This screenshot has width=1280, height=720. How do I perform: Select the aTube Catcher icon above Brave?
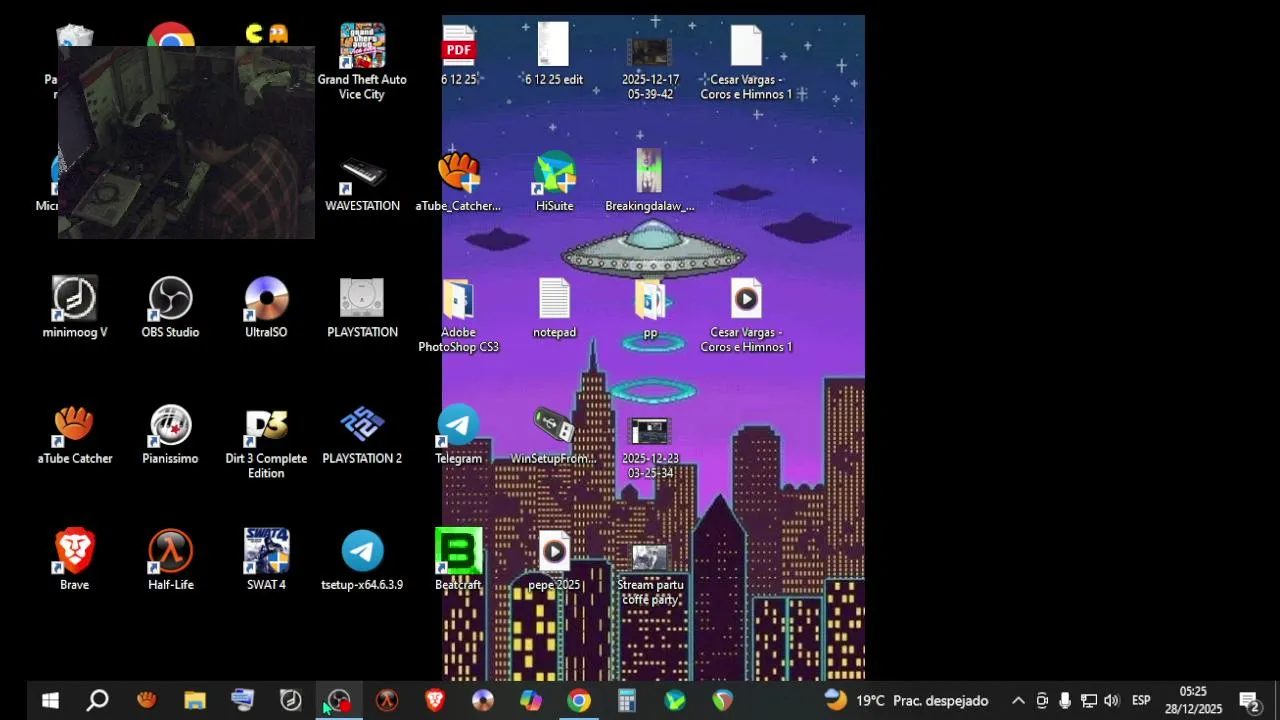coord(74,436)
